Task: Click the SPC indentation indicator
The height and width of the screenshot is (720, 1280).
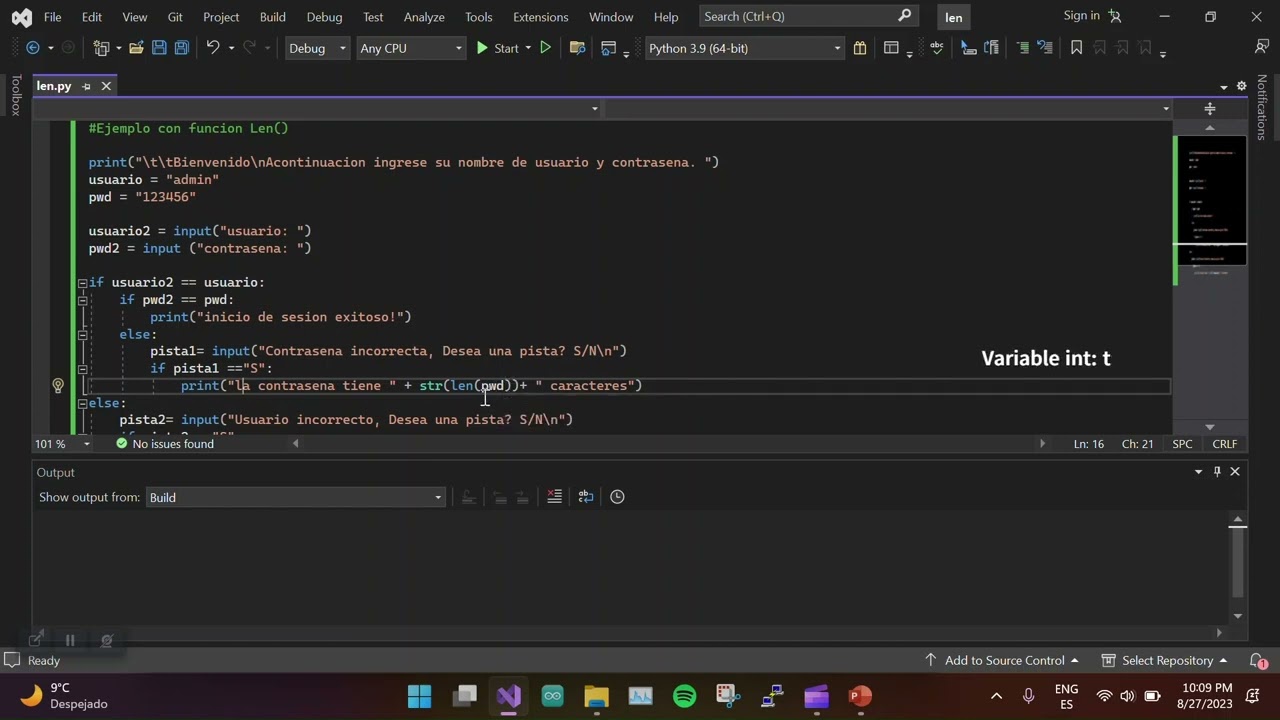Action: [x=1182, y=444]
